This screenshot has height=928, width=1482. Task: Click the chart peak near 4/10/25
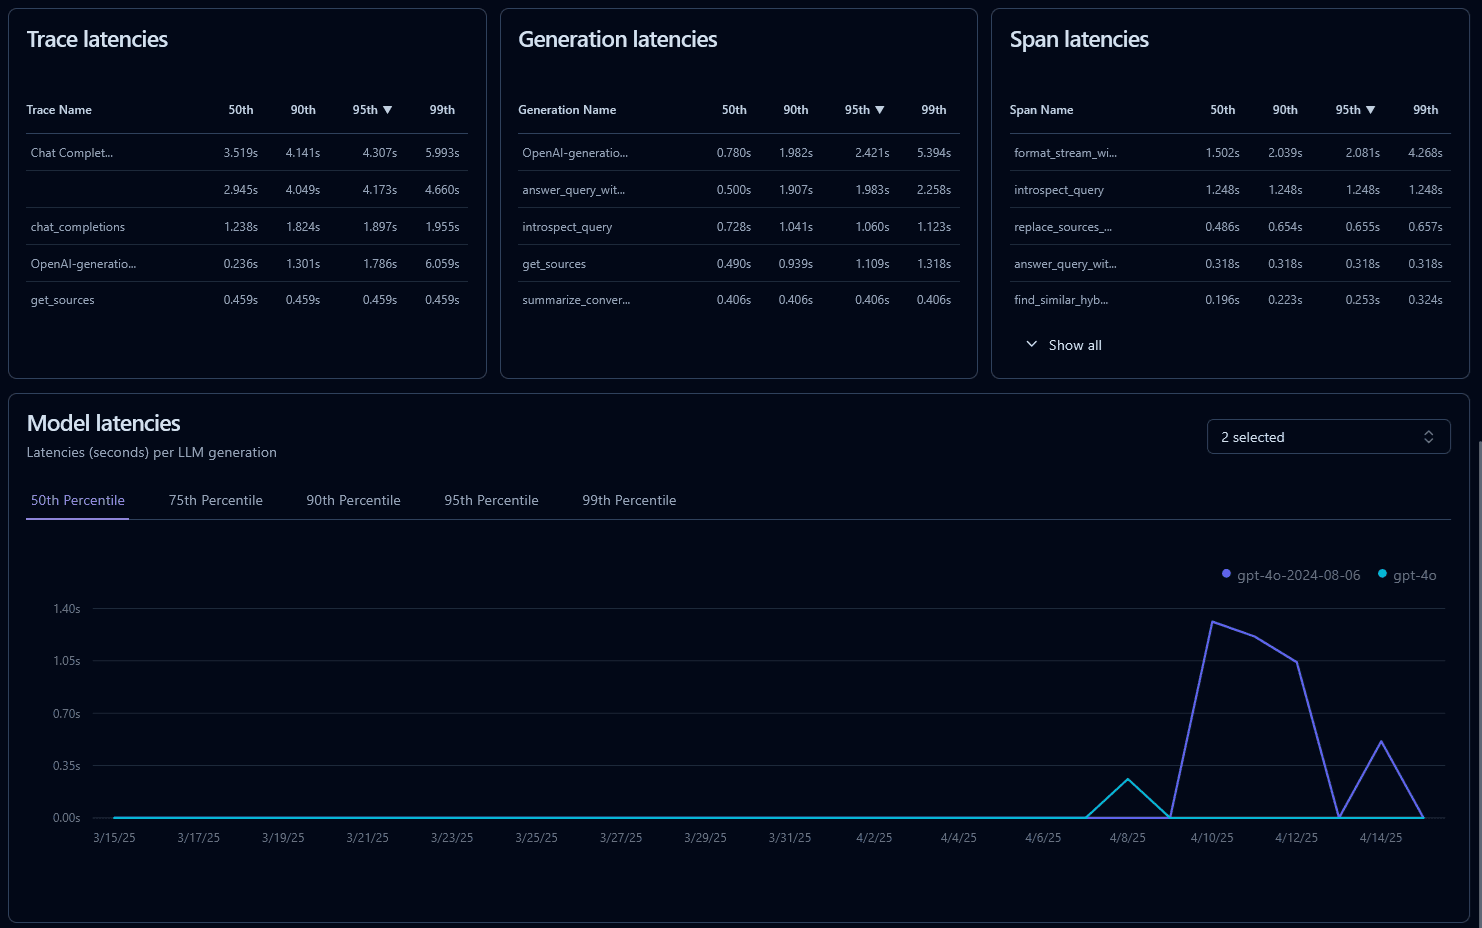pyautogui.click(x=1212, y=621)
